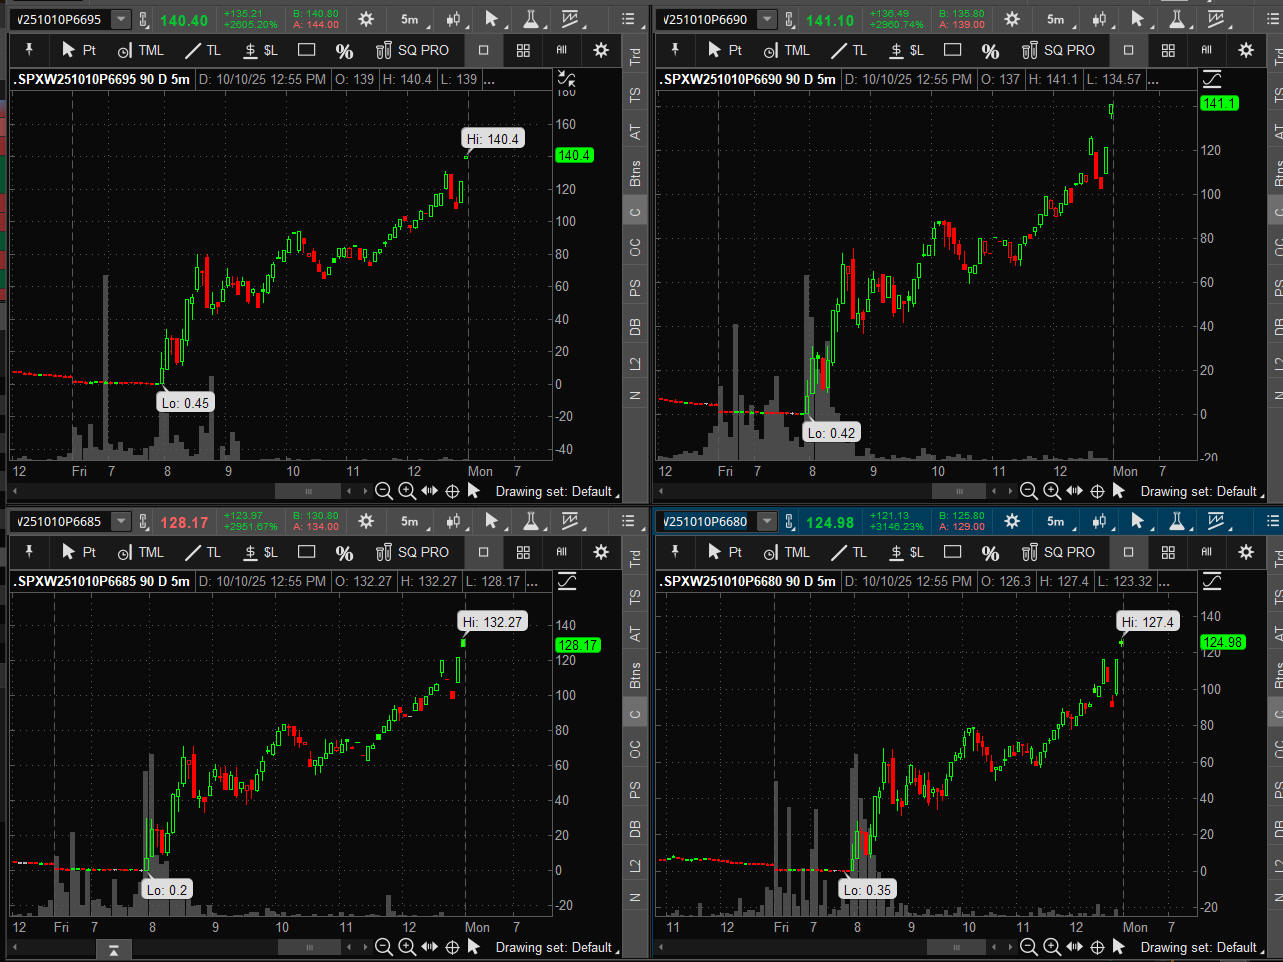Click the symbol link icon beside P6685
Screen dimensions: 1283x962
(144, 522)
